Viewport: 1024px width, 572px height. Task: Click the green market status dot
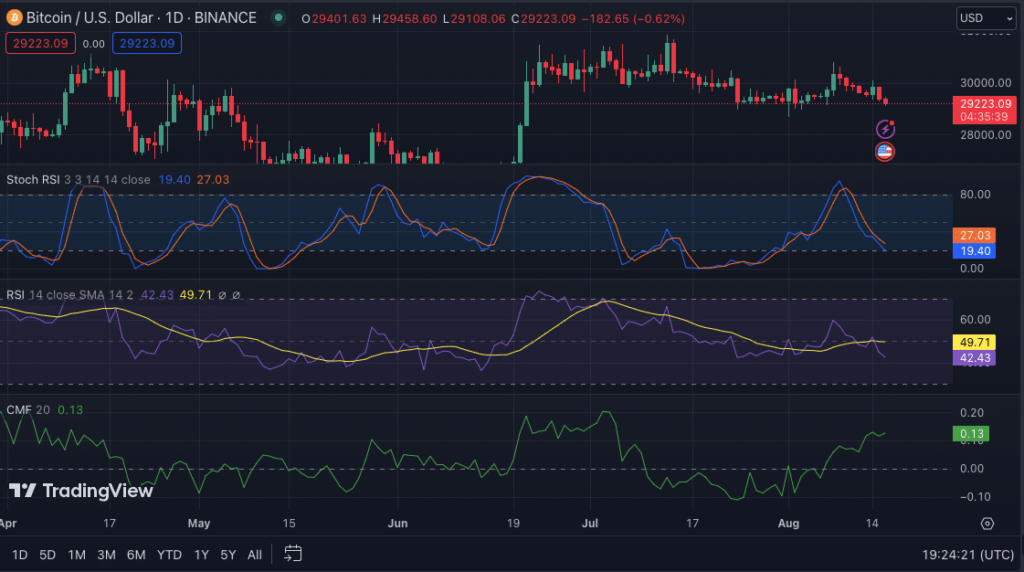click(x=277, y=18)
